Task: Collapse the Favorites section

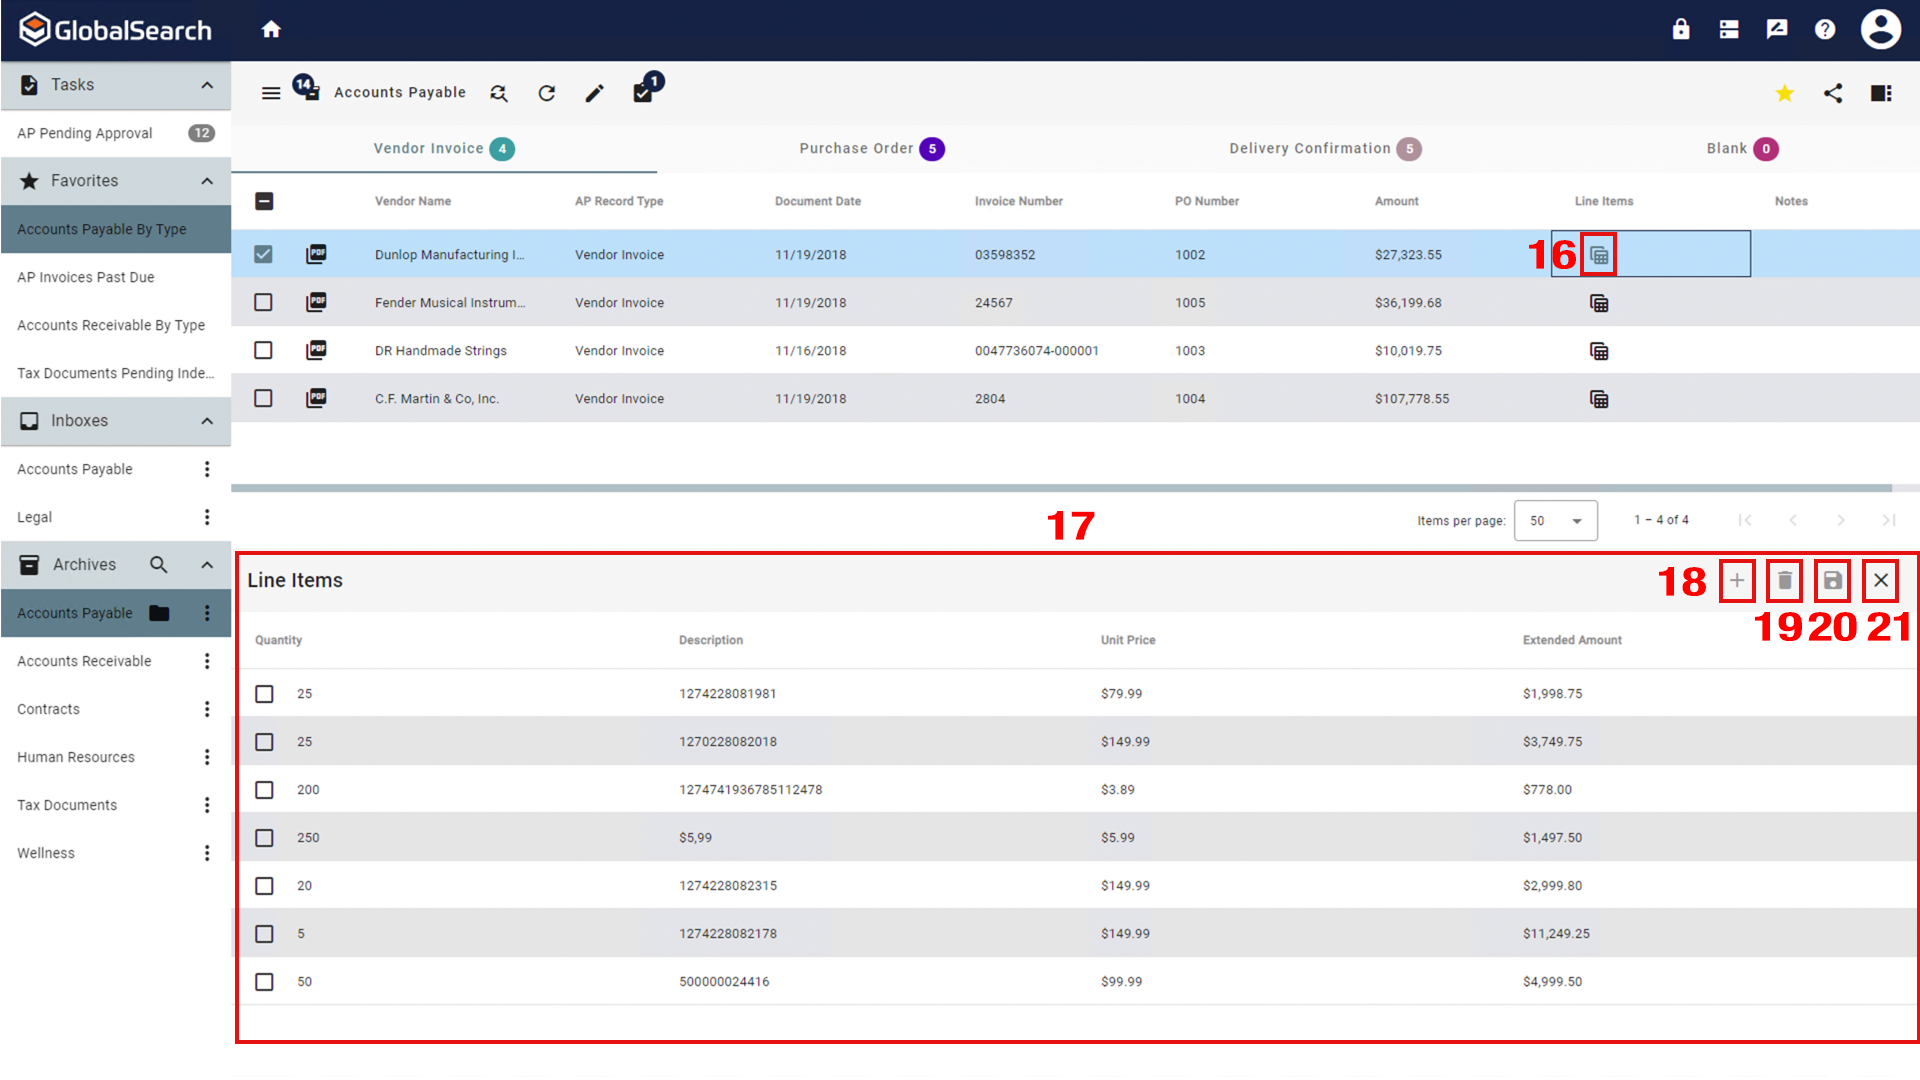Action: [207, 180]
